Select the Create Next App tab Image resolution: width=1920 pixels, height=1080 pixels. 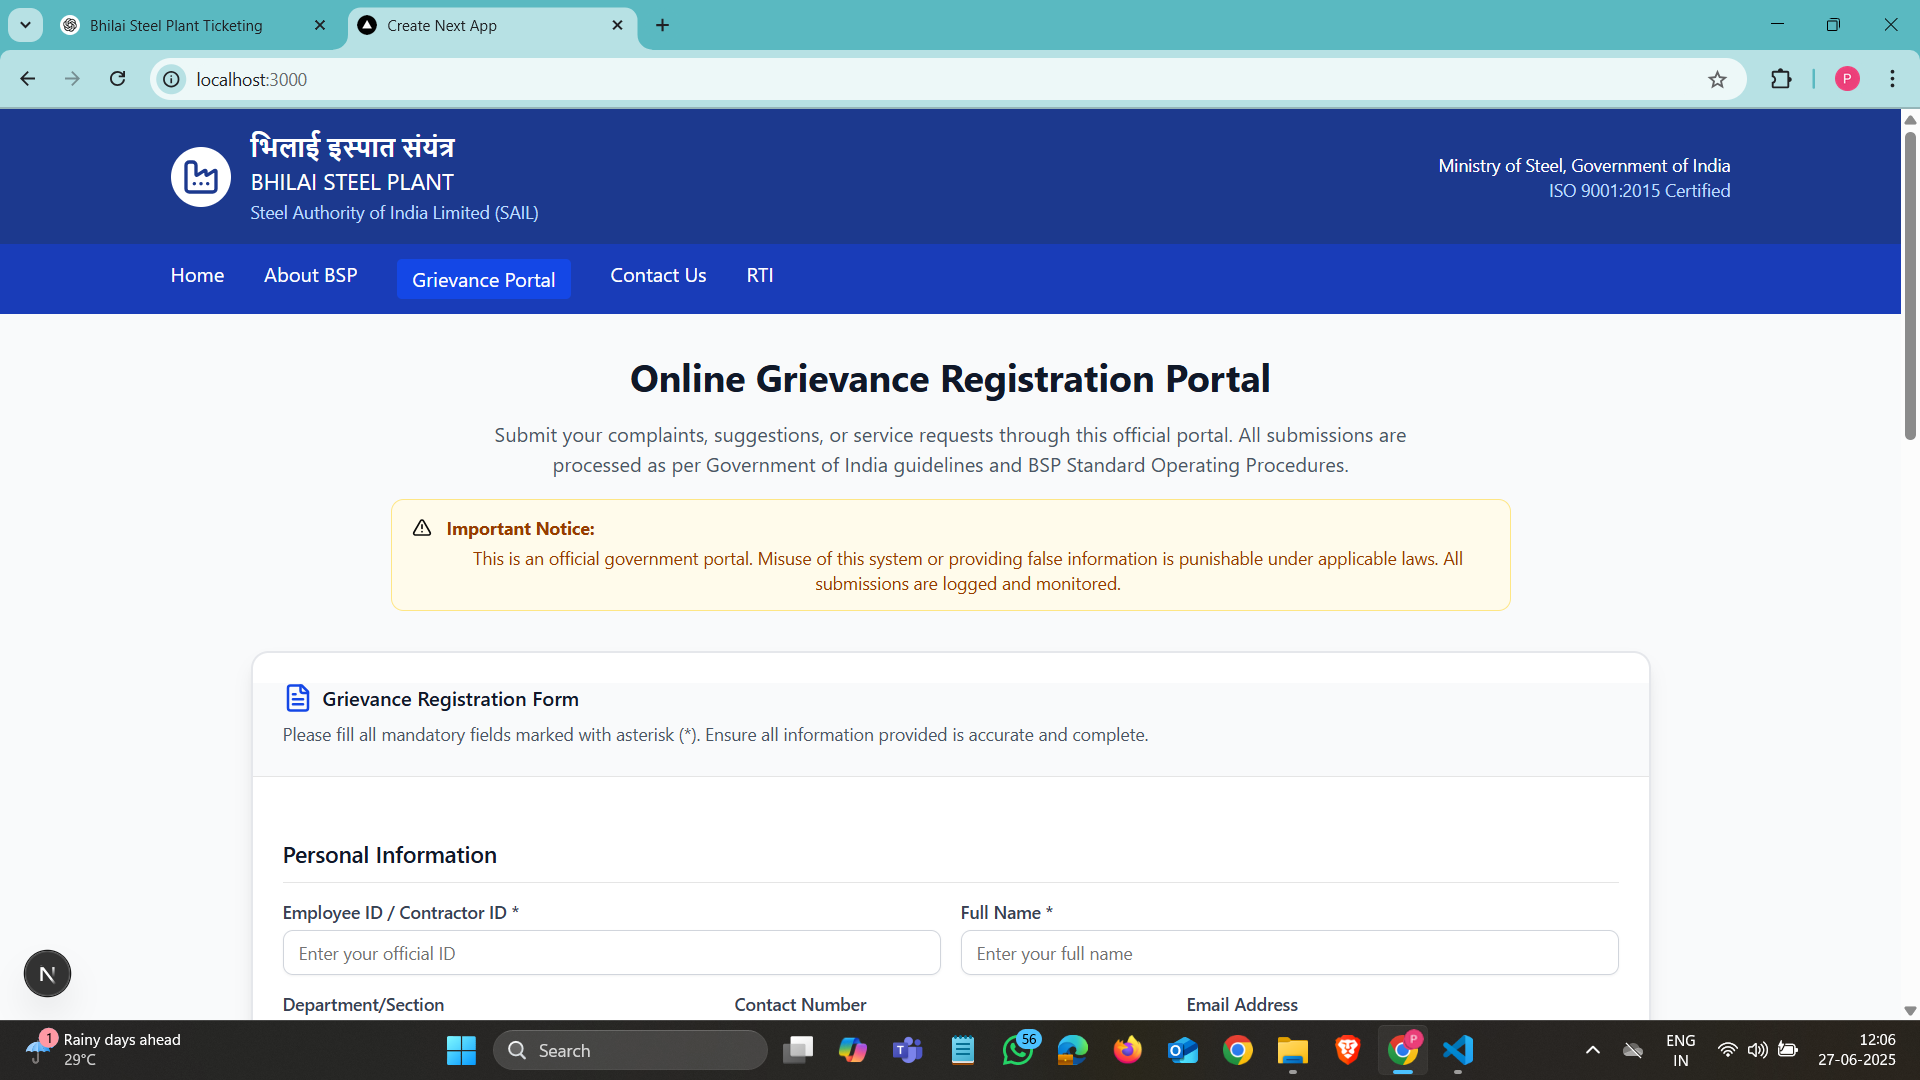(x=442, y=25)
